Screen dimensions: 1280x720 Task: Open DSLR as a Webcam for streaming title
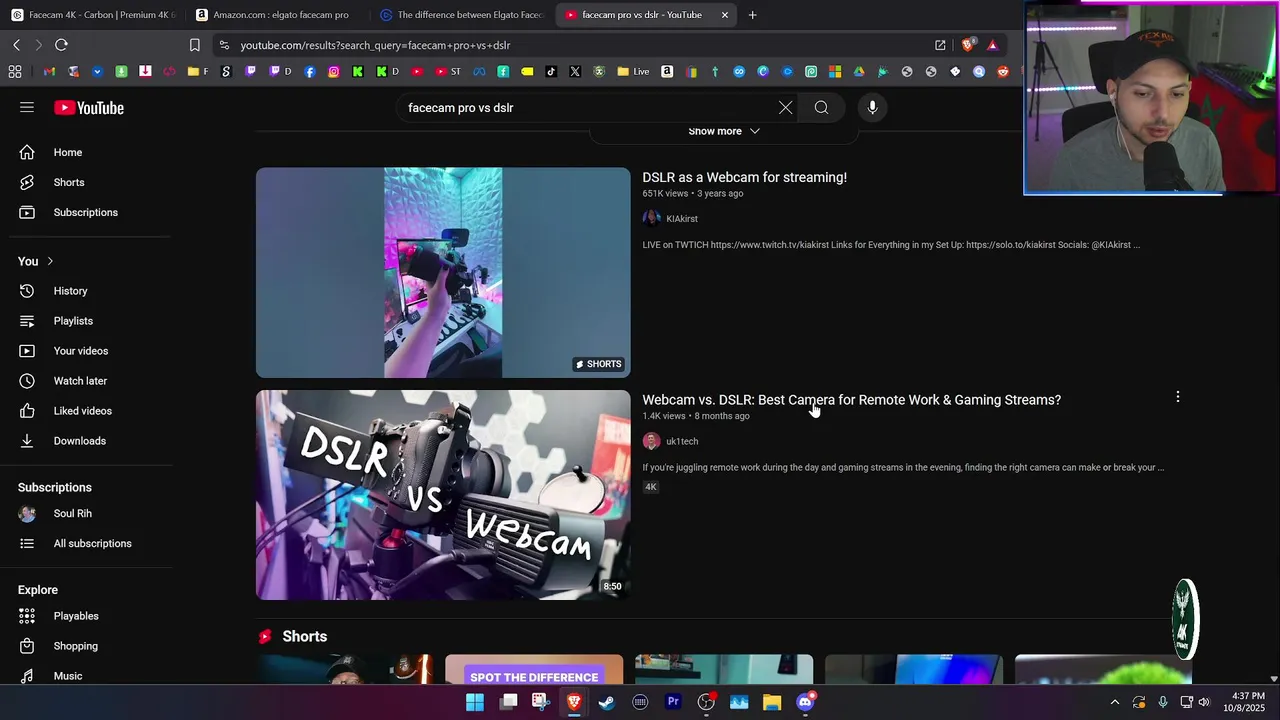tap(744, 177)
